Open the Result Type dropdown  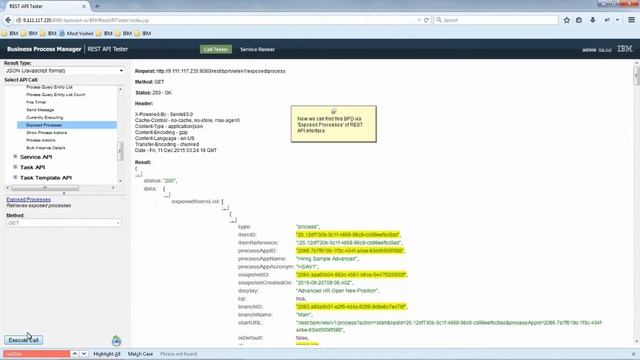coord(64,71)
